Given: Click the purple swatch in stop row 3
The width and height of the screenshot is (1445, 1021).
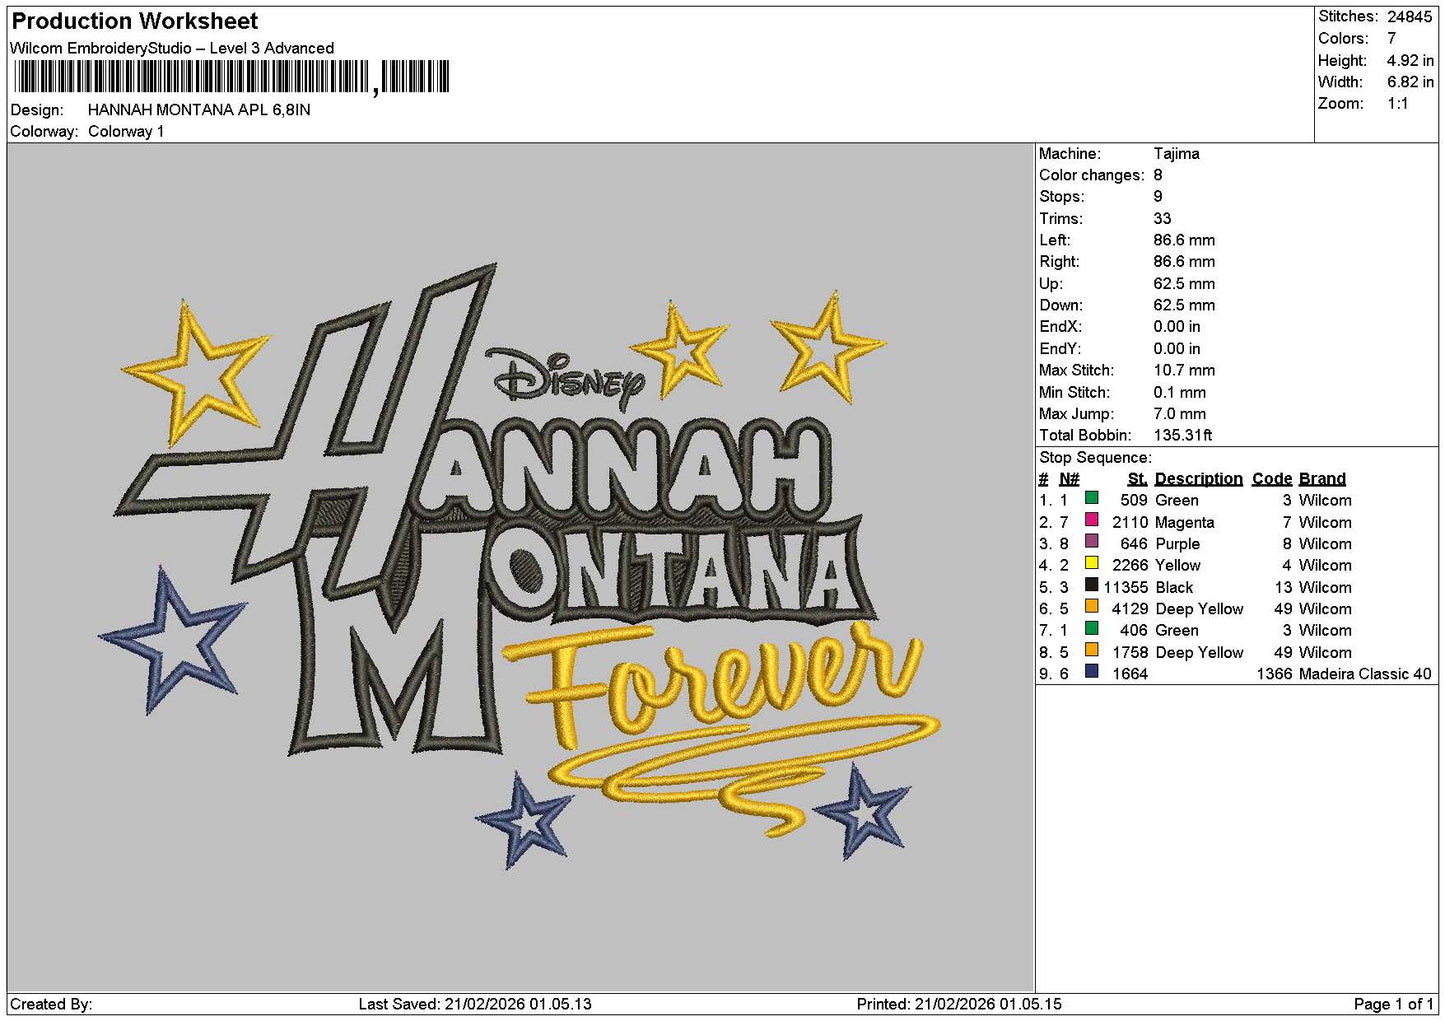Looking at the screenshot, I should click(x=1092, y=542).
